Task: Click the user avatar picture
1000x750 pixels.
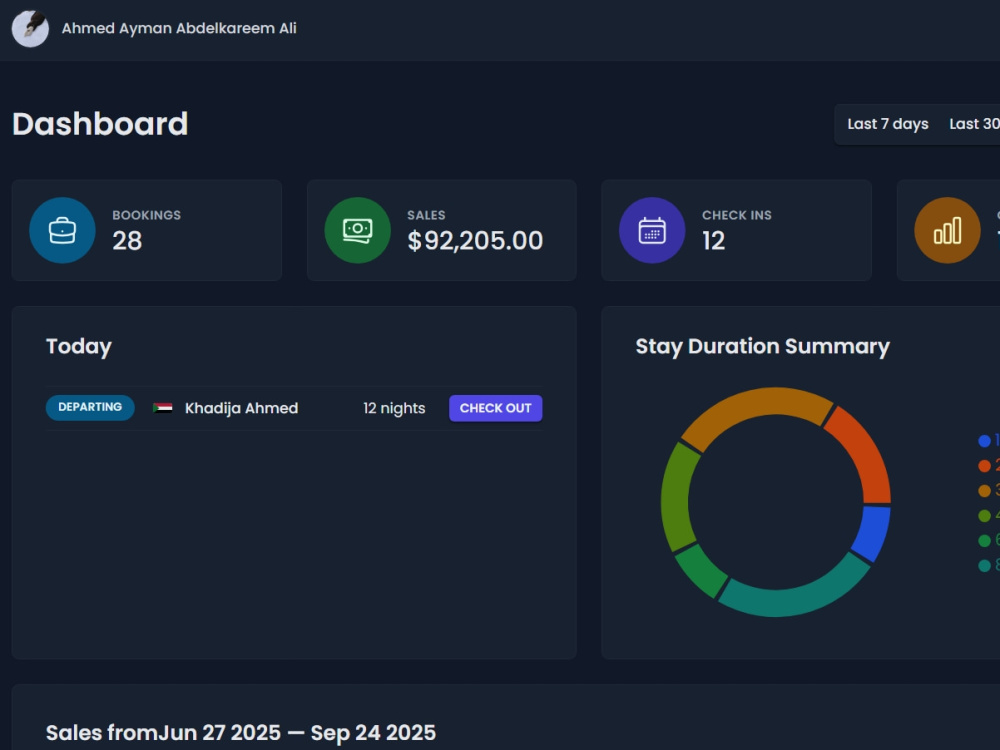Action: [x=30, y=28]
